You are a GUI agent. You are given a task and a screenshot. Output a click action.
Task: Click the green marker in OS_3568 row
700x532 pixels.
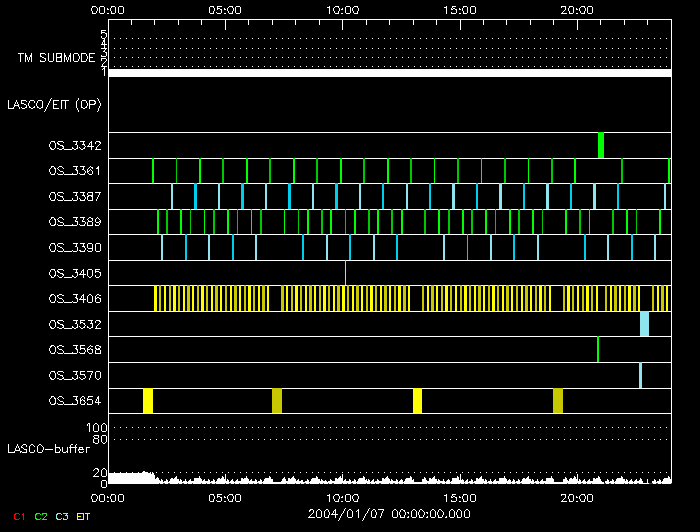598,349
